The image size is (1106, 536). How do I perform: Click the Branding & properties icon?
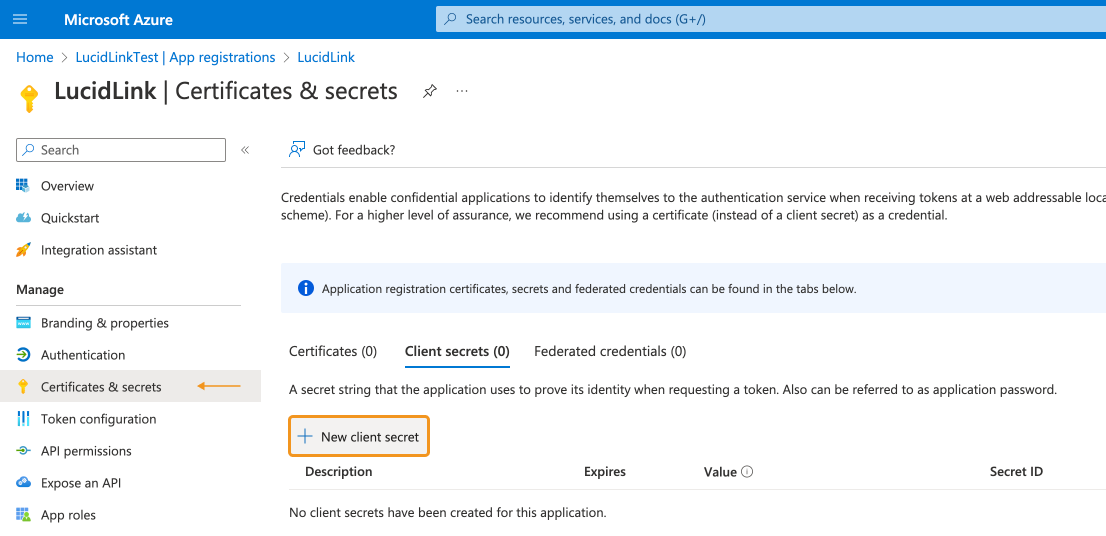pyautogui.click(x=23, y=323)
